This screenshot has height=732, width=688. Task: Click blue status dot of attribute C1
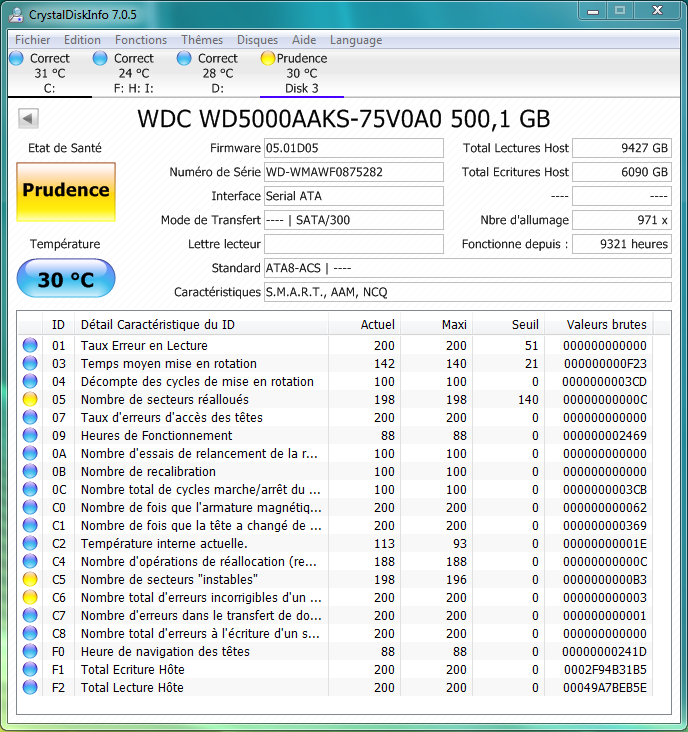[30, 525]
